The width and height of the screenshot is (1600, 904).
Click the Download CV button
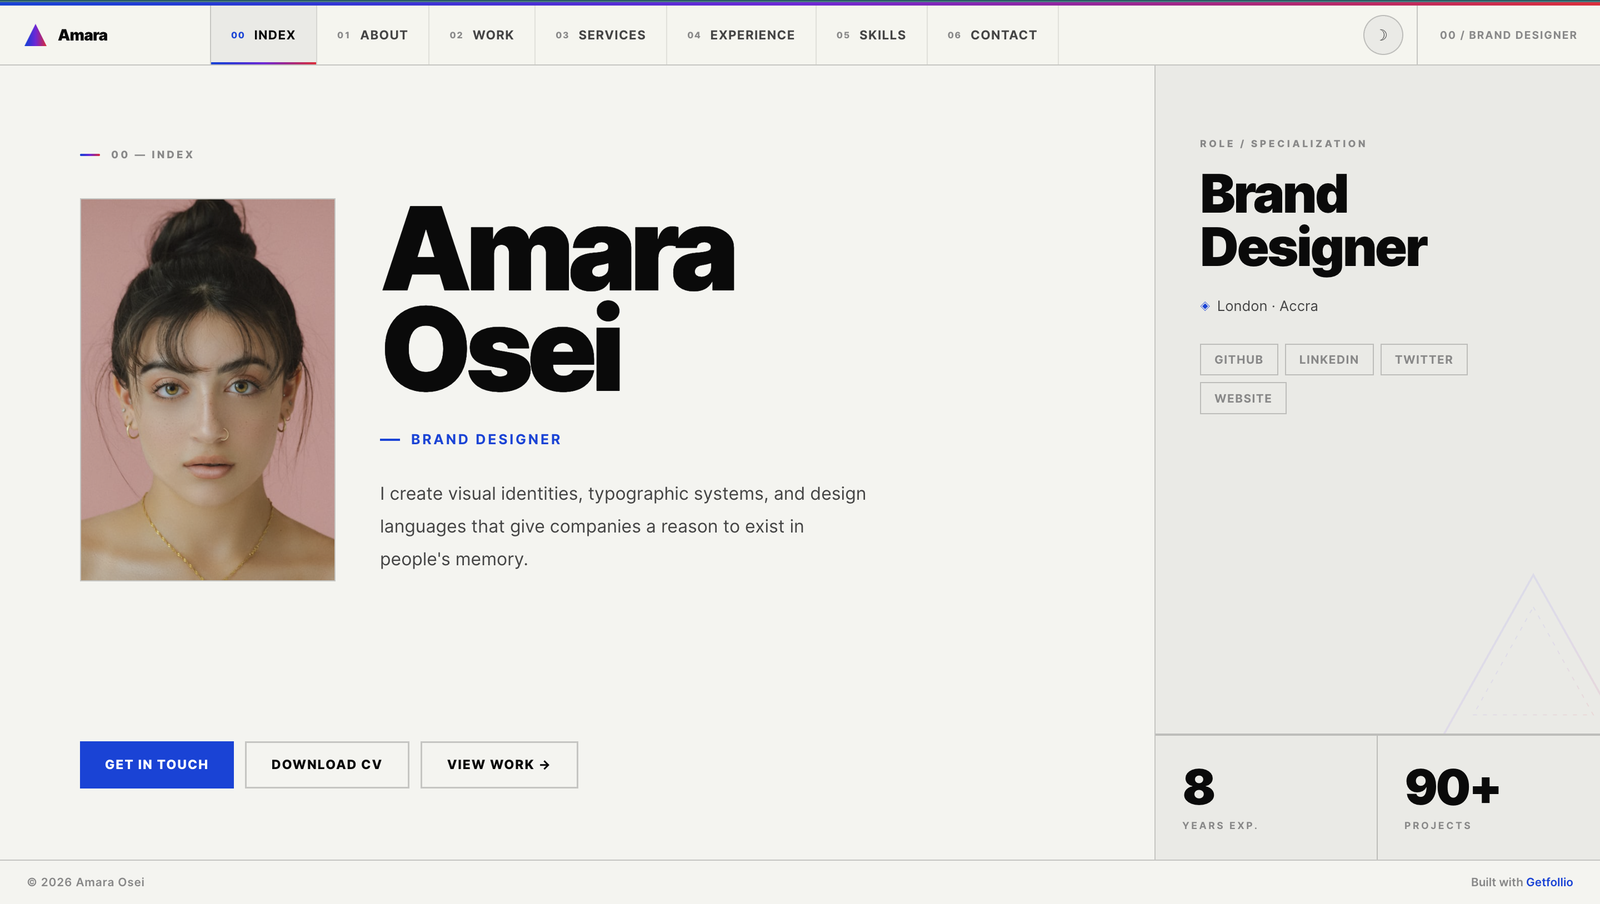coord(327,765)
